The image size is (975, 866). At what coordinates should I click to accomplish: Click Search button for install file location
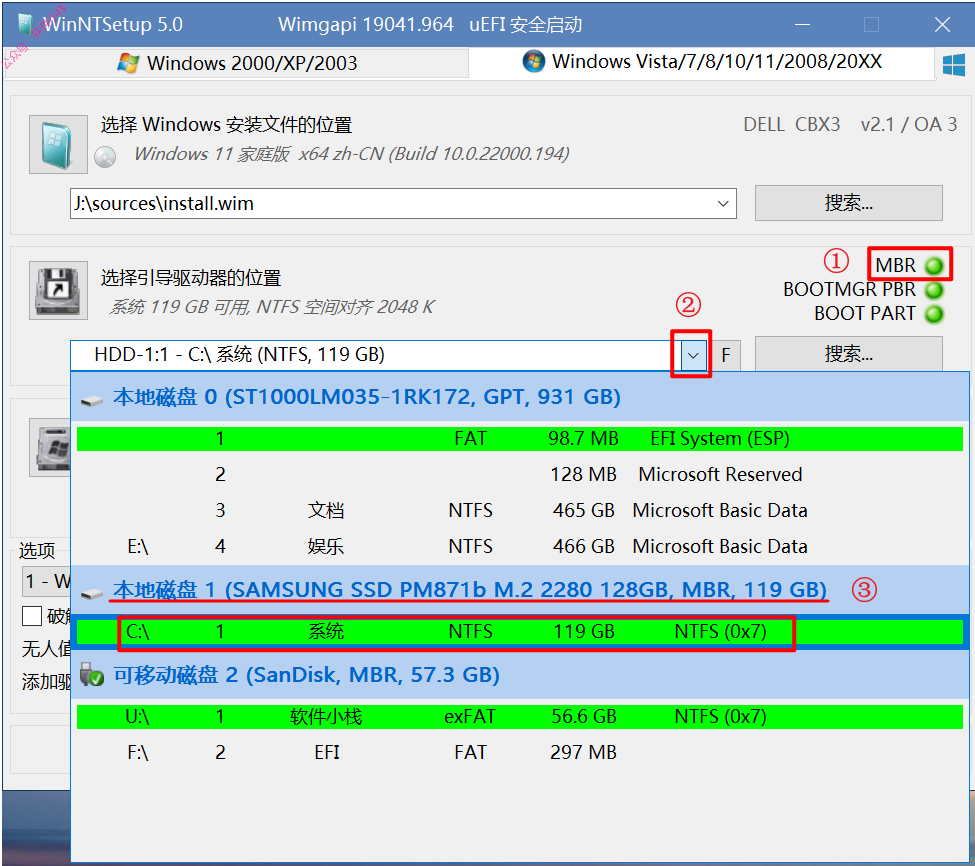pyautogui.click(x=848, y=203)
